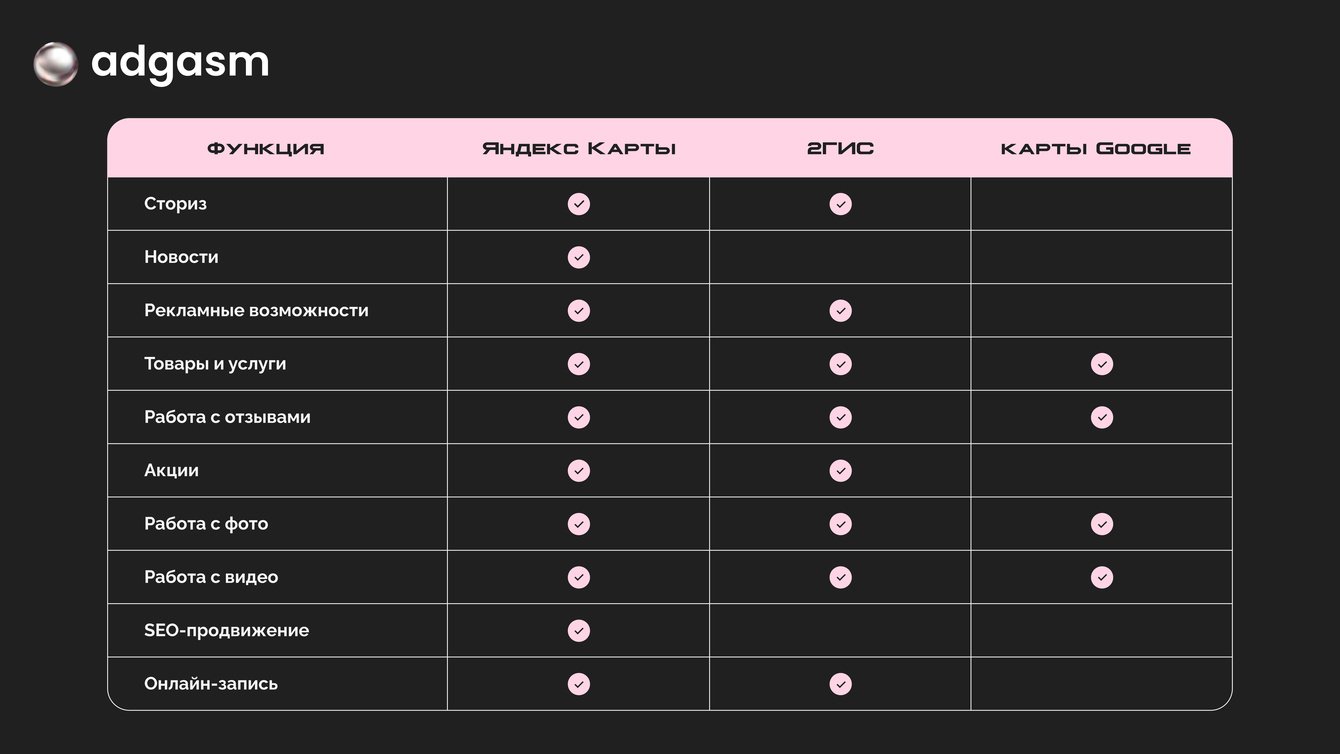
Task: Select the Яндекс Карты column header
Action: point(579,149)
